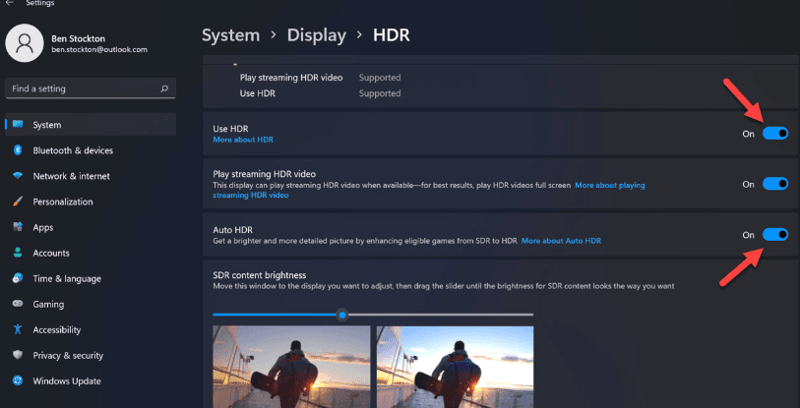Click the Time & language globe icon
Screen dimensions: 800x408
coord(17,278)
